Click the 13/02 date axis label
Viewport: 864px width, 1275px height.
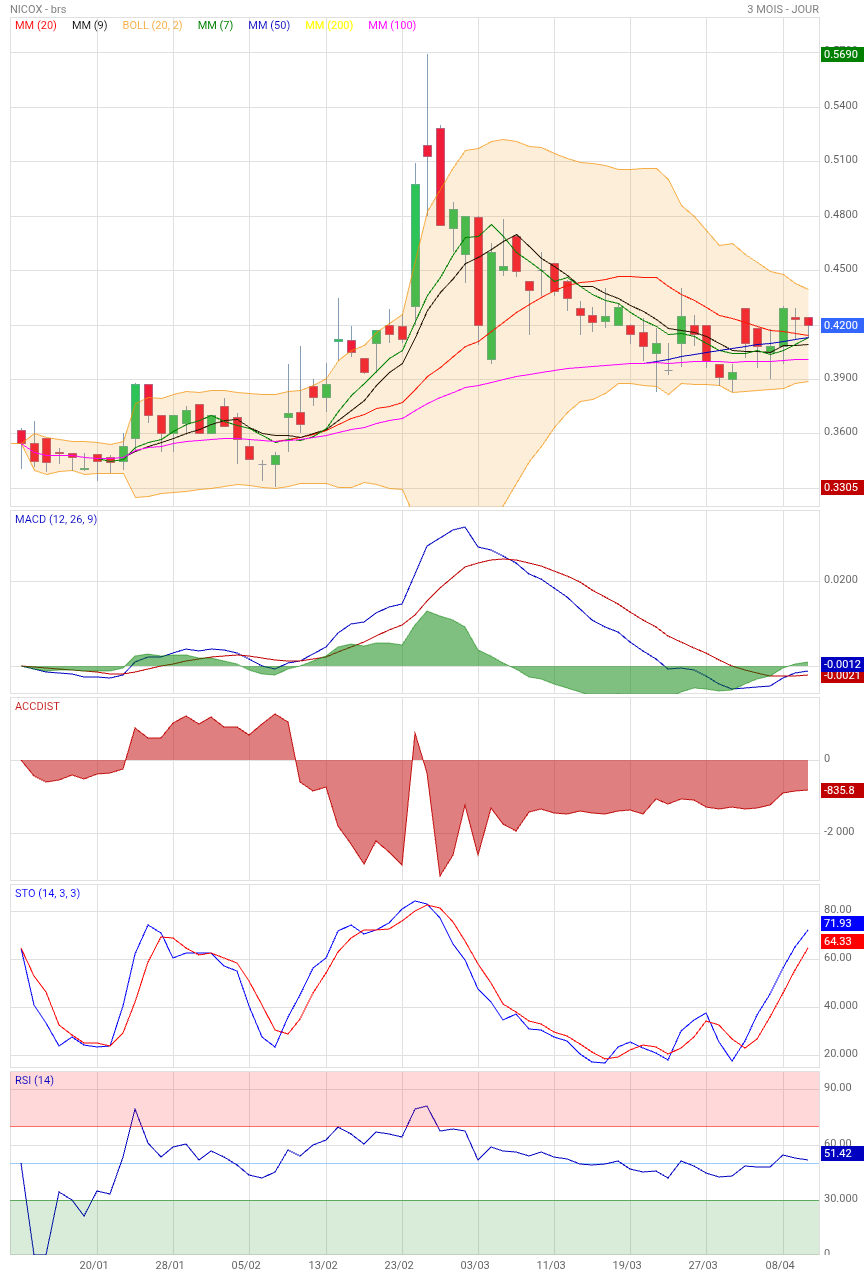tap(323, 1265)
